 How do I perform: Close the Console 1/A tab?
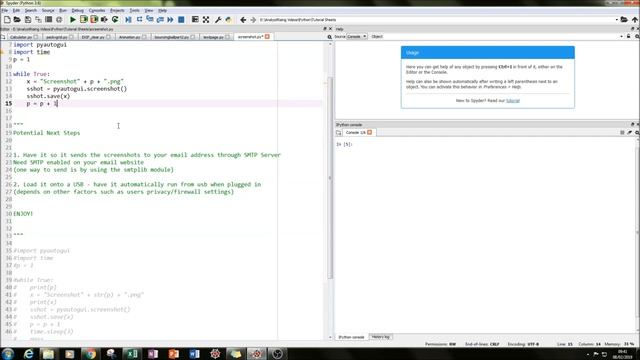369,133
